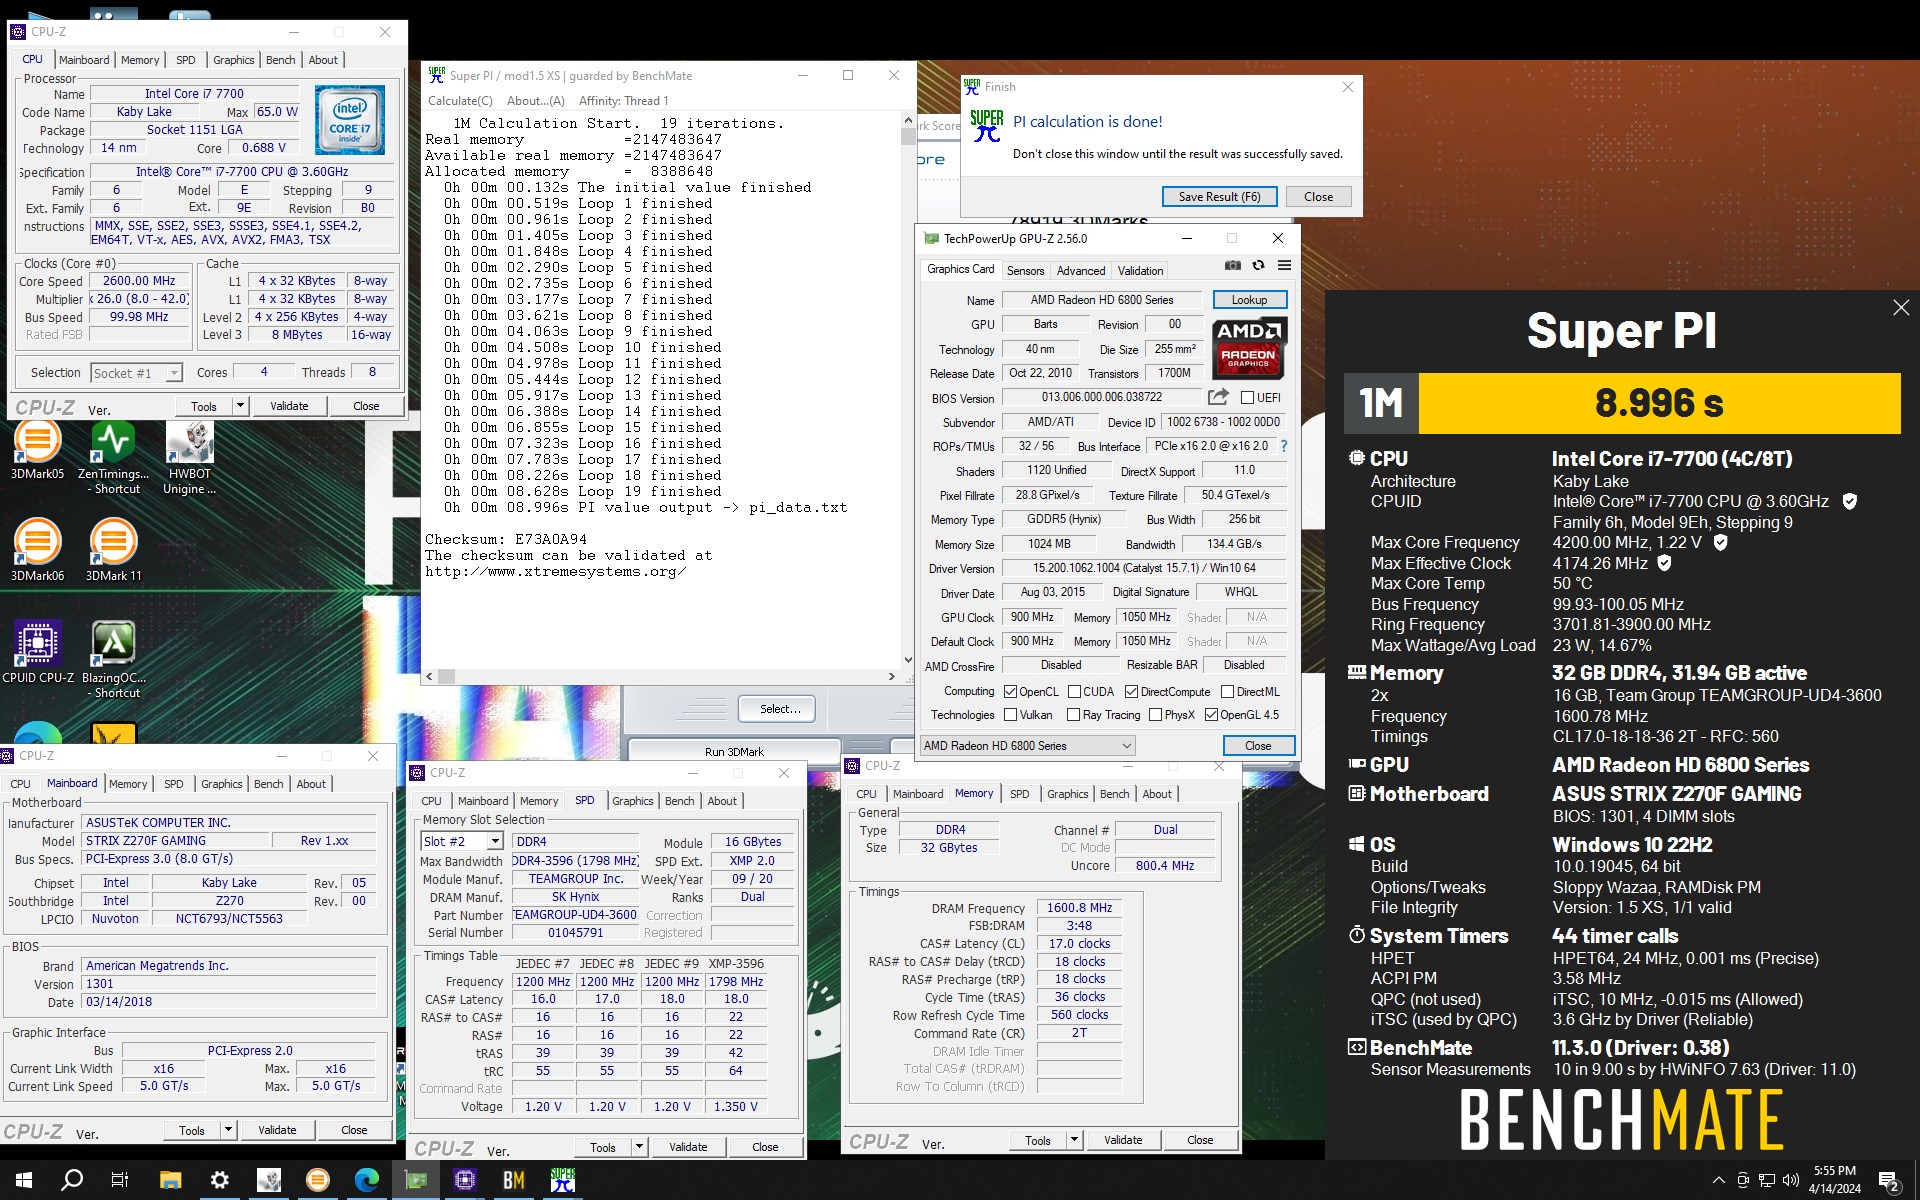Open Calculate menu in Super PI

(x=460, y=101)
